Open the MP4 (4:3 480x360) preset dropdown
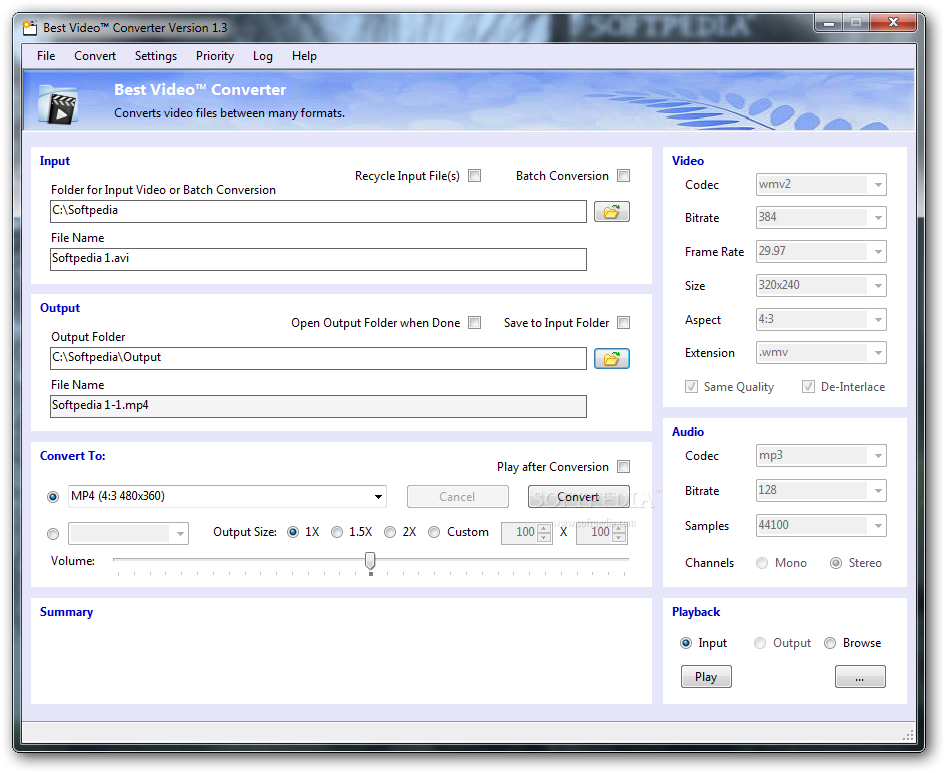The height and width of the screenshot is (773, 946). coord(227,497)
